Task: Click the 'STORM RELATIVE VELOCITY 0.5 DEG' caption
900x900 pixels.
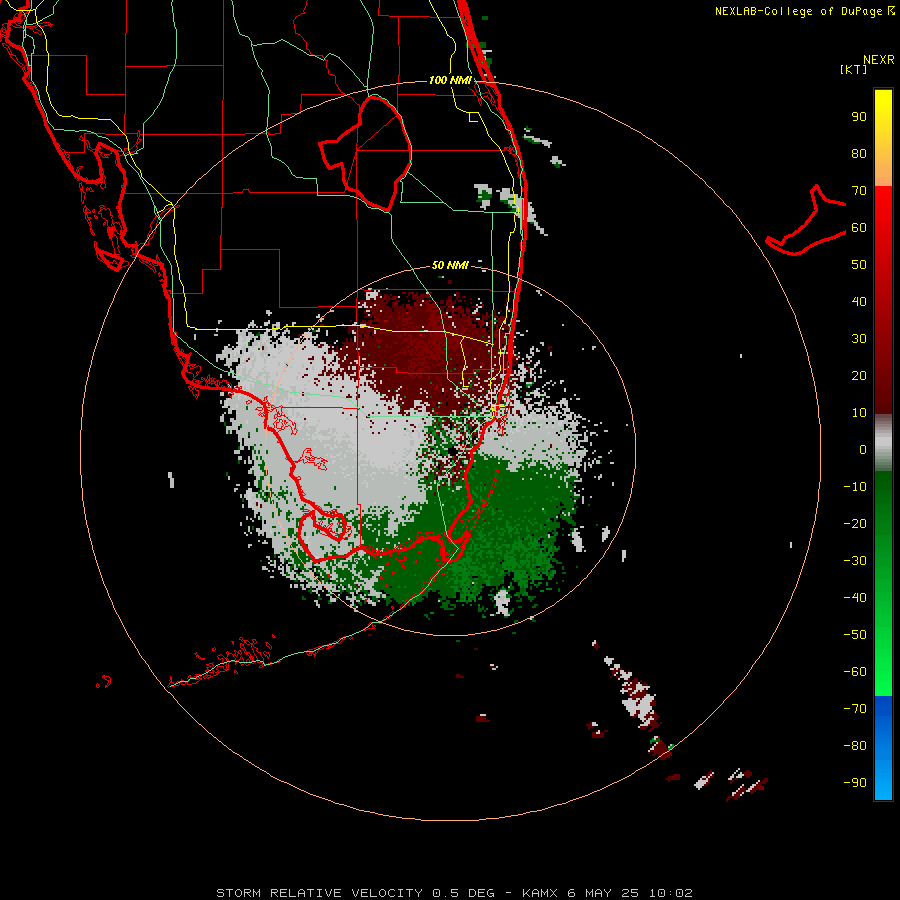Action: (x=356, y=893)
